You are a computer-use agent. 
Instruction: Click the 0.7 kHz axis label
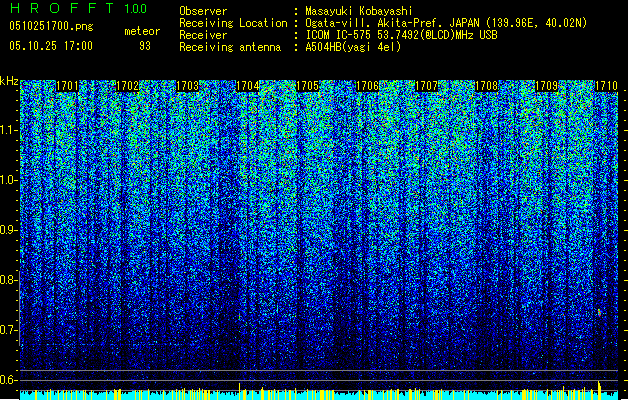click(x=8, y=330)
